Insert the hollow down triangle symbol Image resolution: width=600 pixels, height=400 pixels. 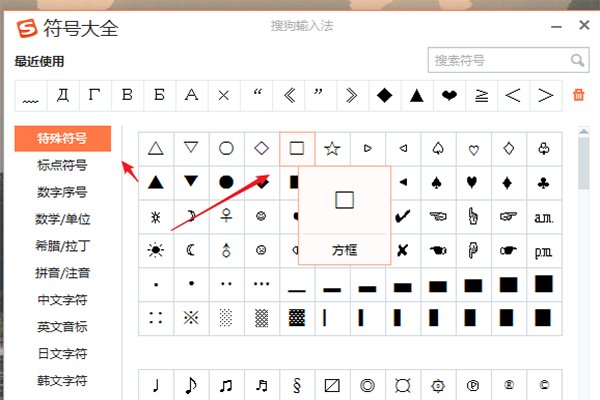191,149
